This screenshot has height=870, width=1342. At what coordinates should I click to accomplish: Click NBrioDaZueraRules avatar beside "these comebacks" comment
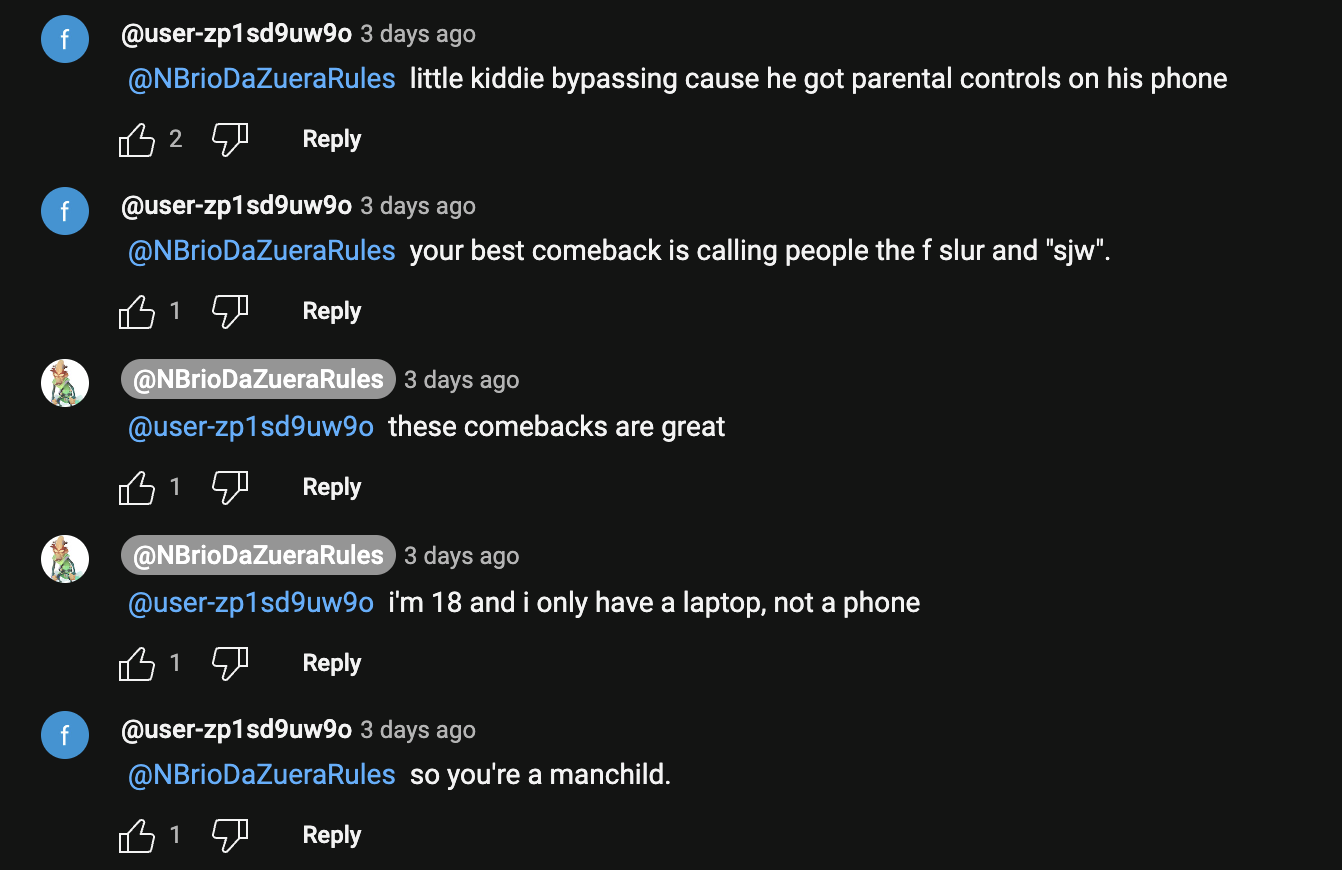coord(65,383)
